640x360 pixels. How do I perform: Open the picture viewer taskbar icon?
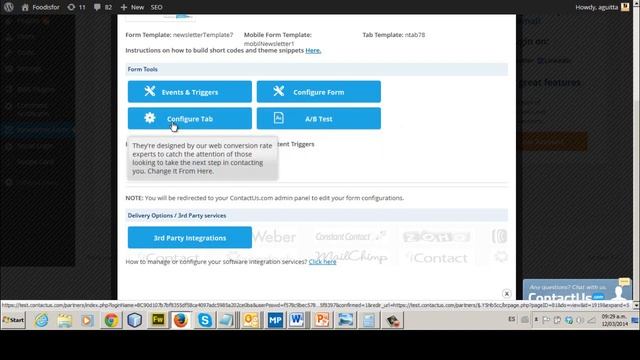point(345,320)
